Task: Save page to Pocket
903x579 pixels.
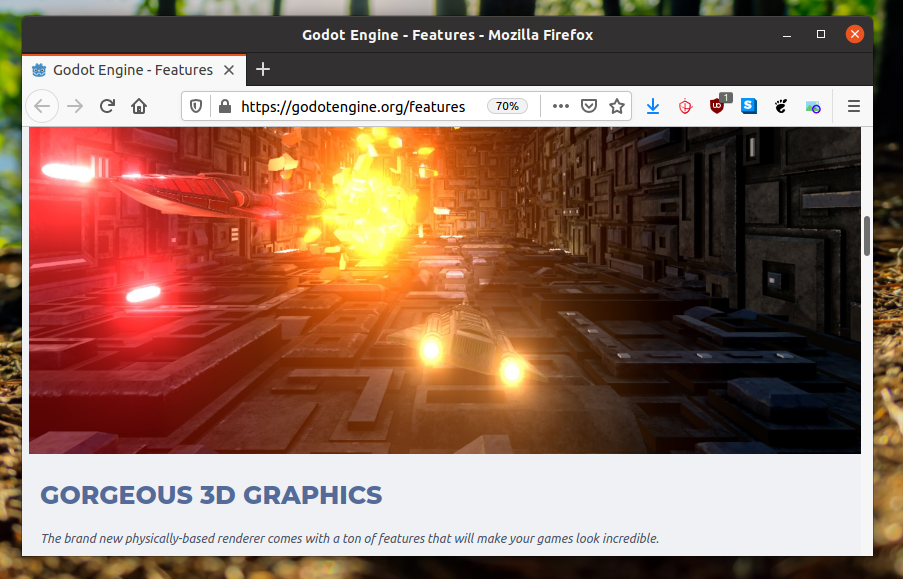Action: tap(589, 107)
